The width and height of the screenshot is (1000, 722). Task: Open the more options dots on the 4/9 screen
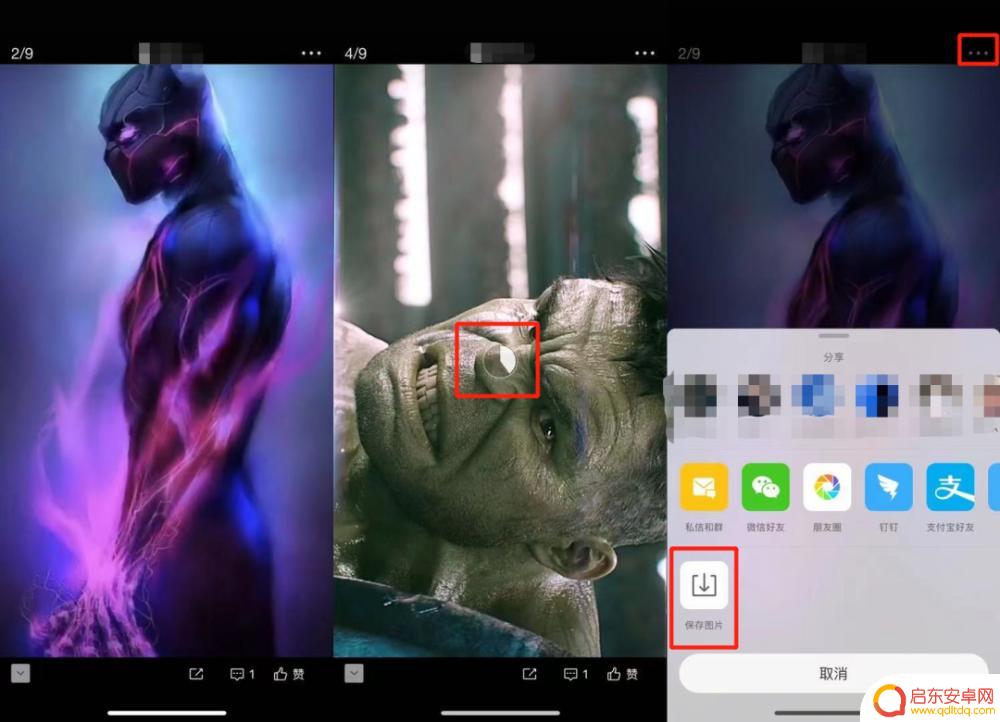[645, 53]
